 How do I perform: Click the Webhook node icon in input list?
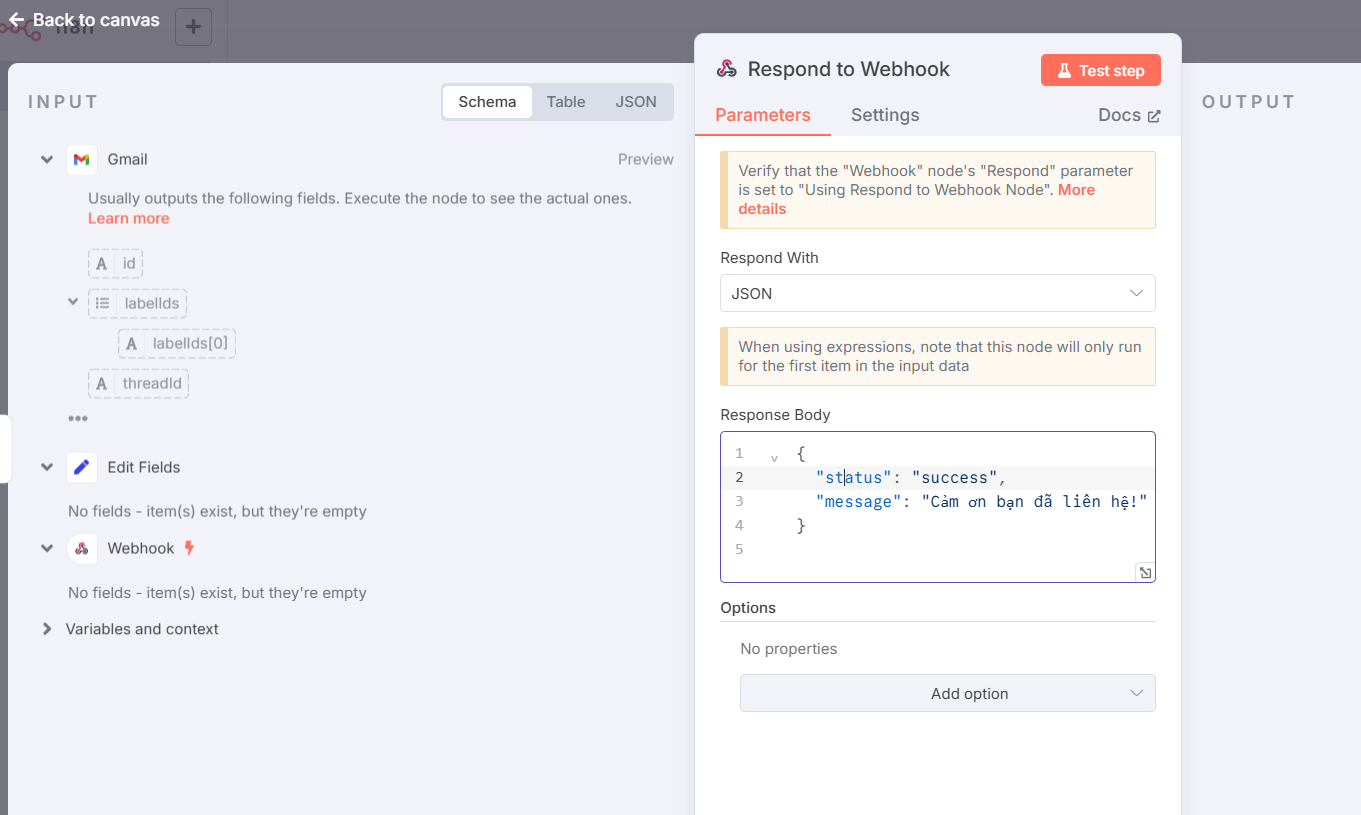[82, 548]
